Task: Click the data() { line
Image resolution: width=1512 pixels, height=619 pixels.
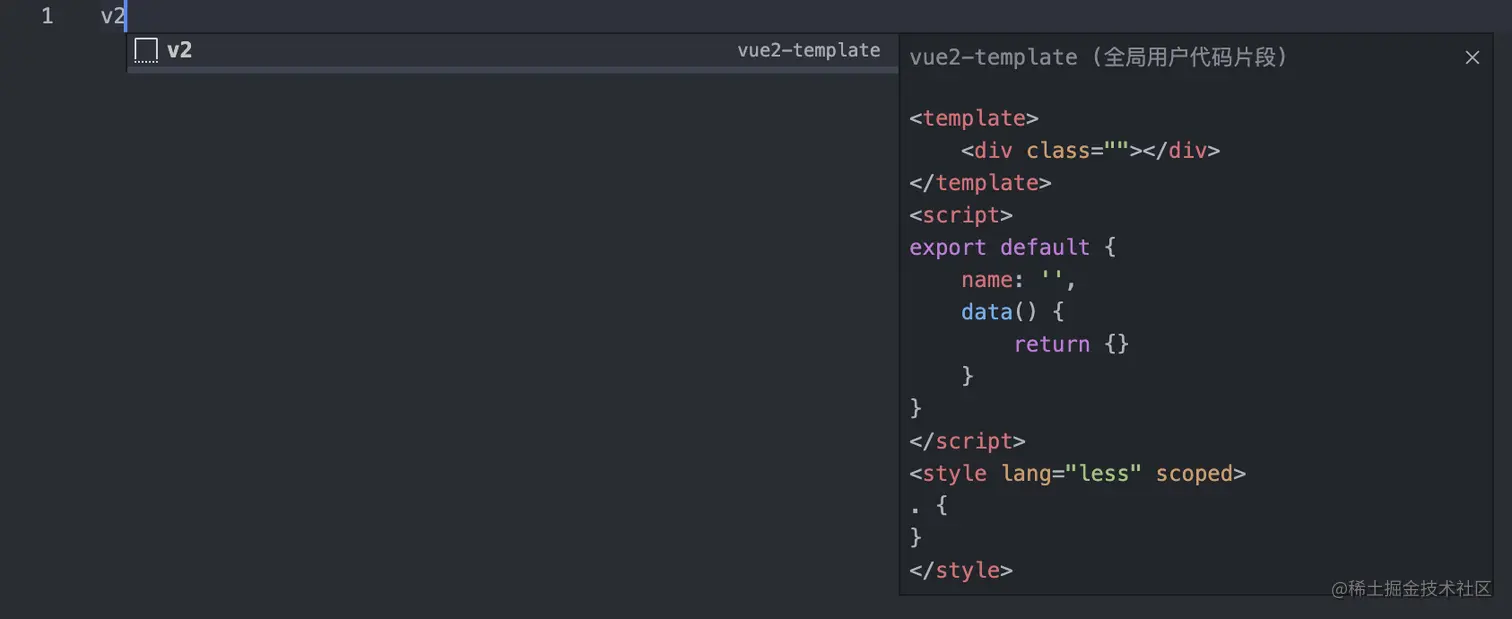Action: click(1013, 312)
